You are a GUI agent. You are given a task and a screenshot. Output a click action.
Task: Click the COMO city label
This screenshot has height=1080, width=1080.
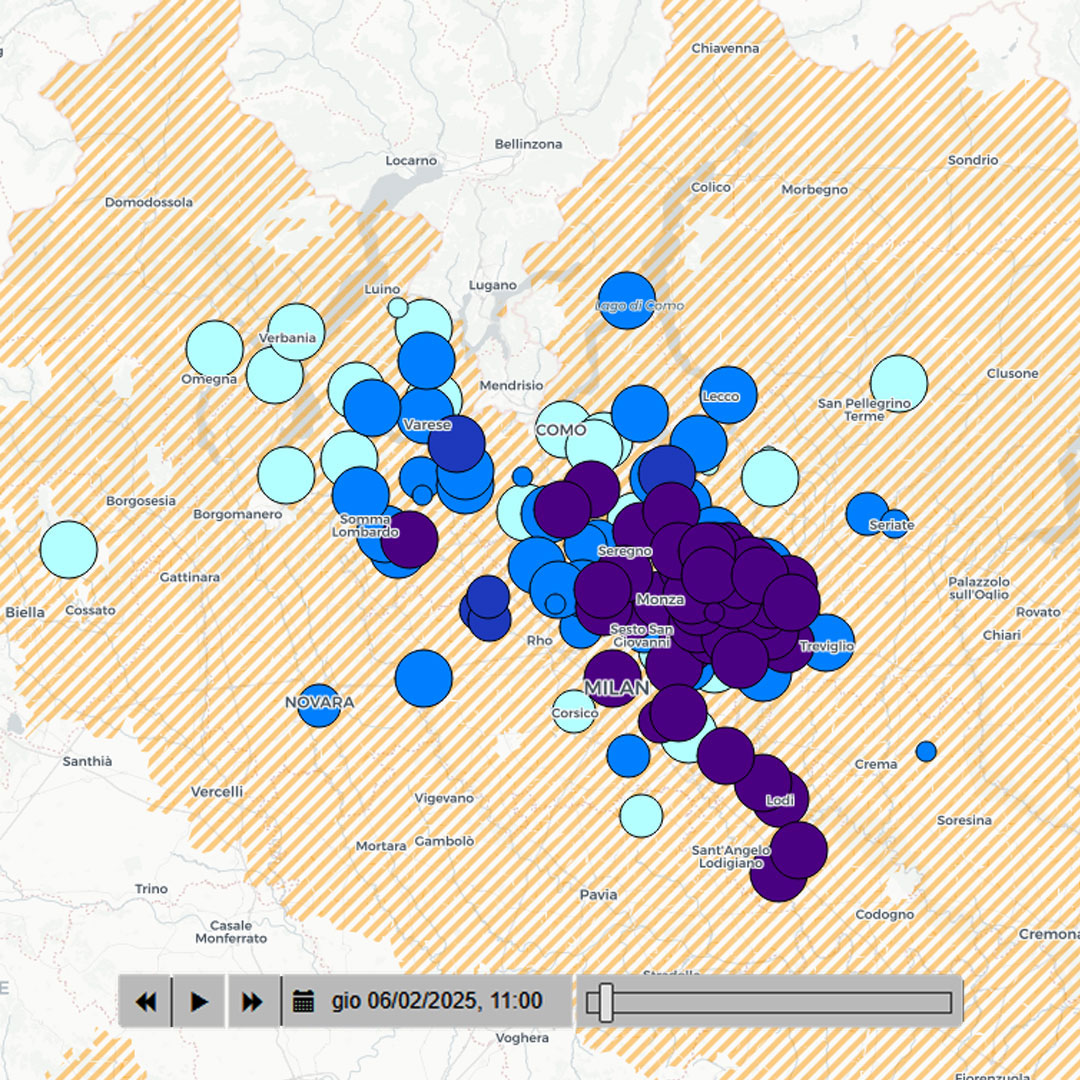tap(561, 430)
